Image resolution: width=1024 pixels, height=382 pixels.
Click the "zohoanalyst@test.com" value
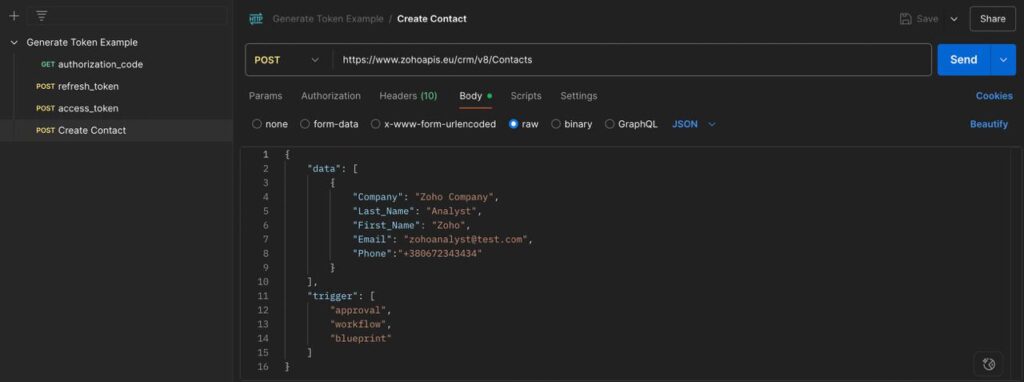pyautogui.click(x=466, y=240)
